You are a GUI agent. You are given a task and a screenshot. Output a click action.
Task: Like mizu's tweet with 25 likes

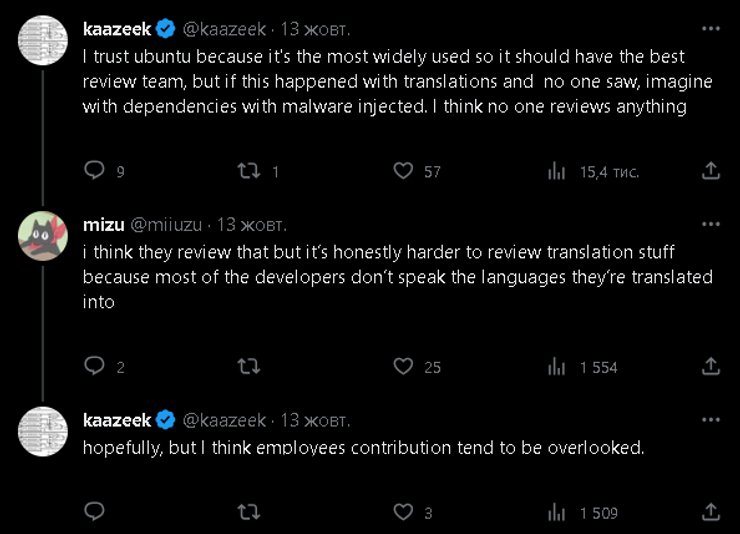pyautogui.click(x=403, y=367)
